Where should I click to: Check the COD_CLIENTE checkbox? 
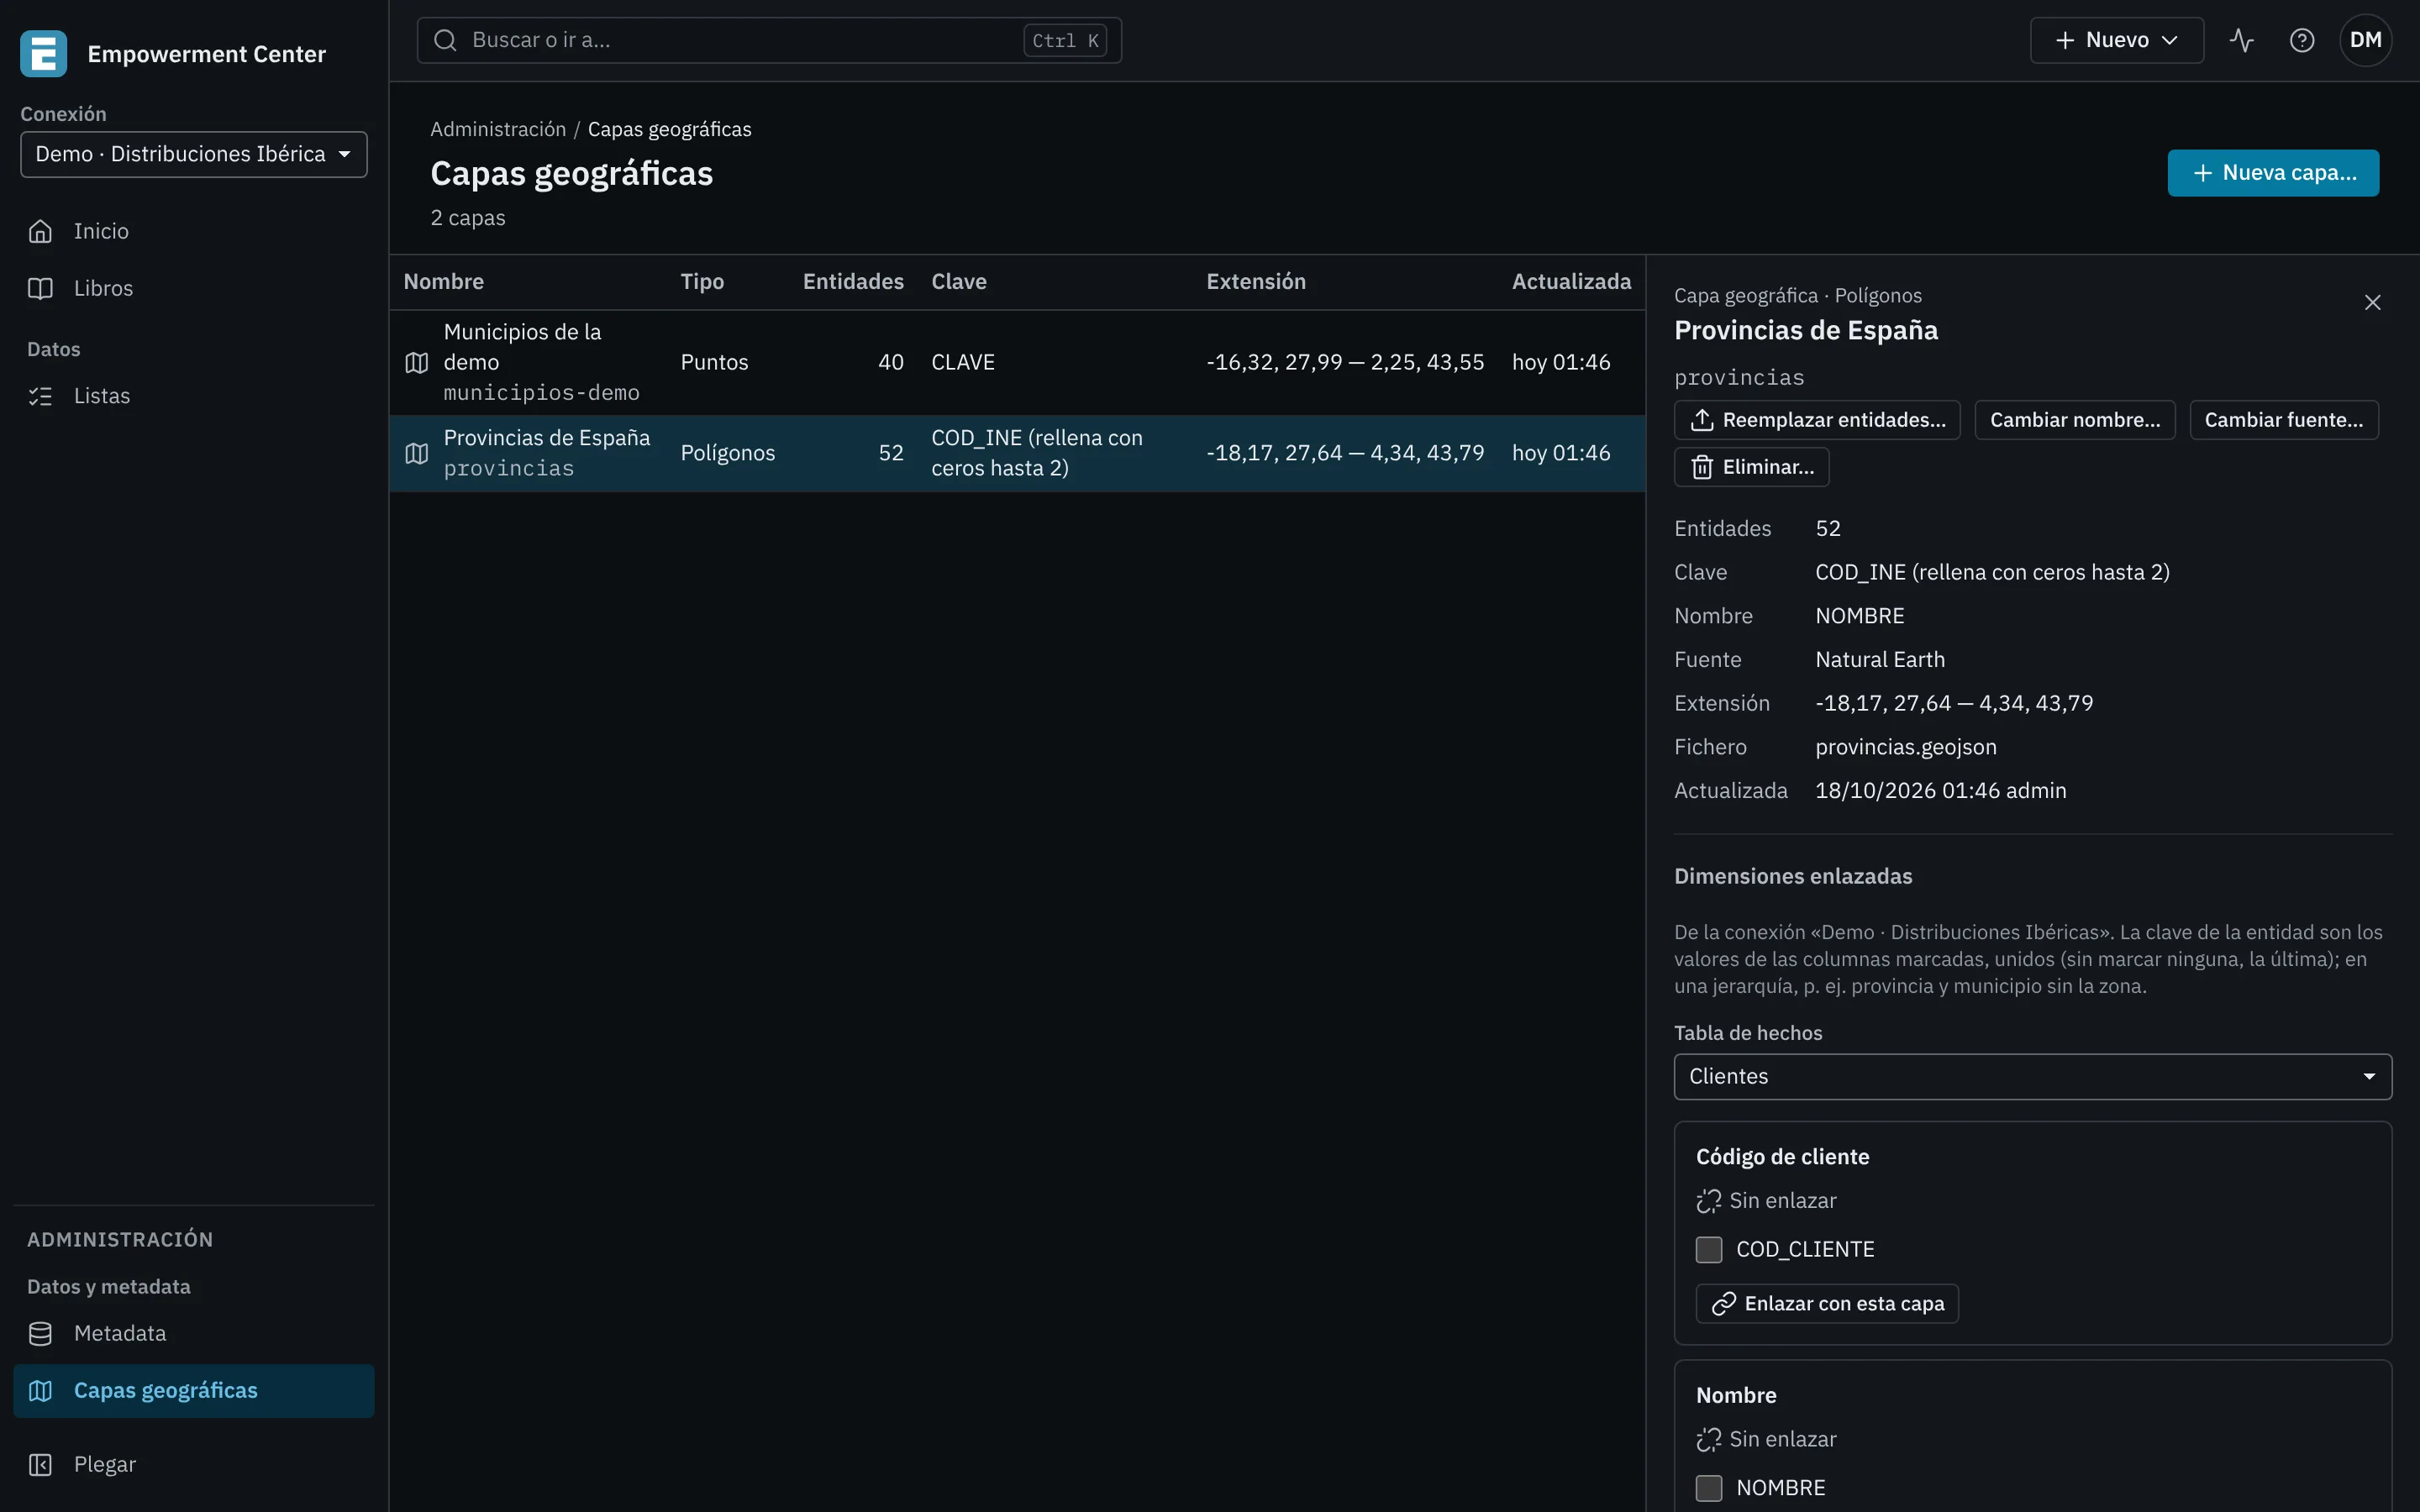(1709, 1249)
